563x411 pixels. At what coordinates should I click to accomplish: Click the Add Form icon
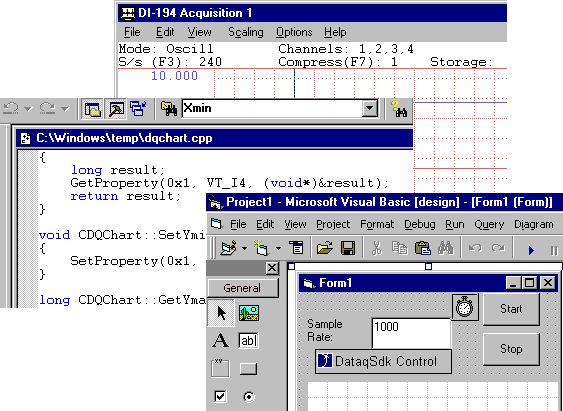[261, 248]
